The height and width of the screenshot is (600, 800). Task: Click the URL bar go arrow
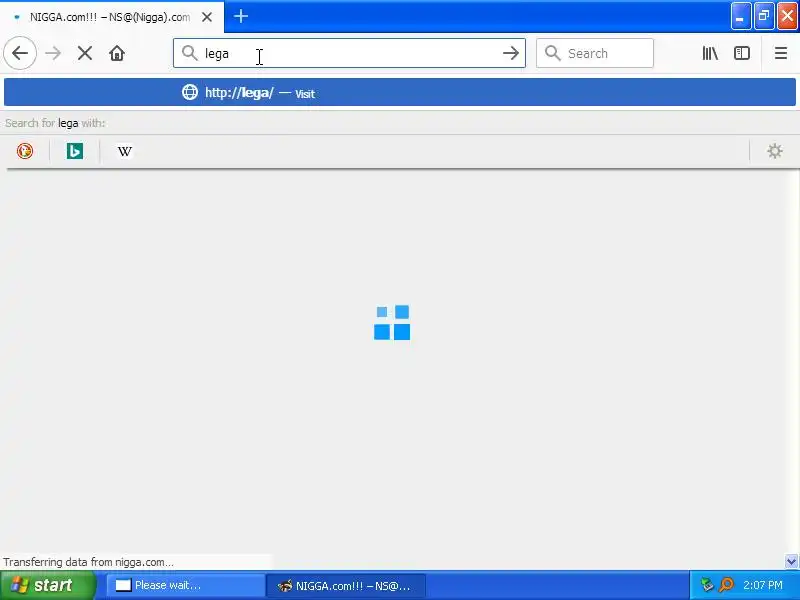click(511, 53)
